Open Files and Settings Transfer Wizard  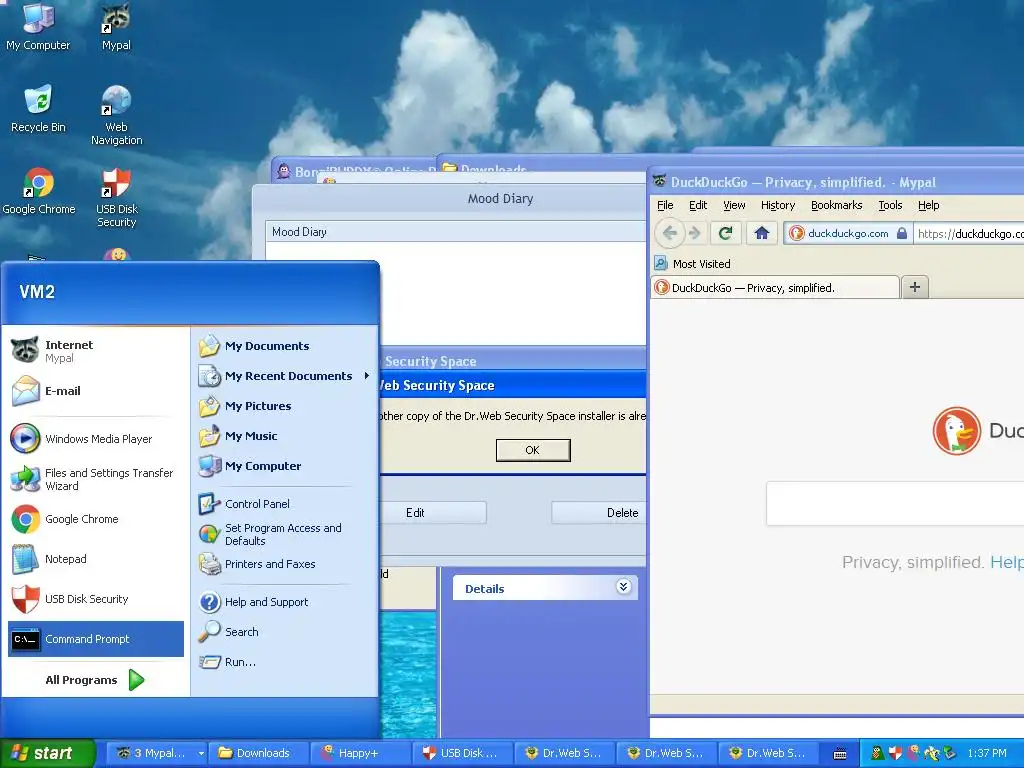[95, 479]
